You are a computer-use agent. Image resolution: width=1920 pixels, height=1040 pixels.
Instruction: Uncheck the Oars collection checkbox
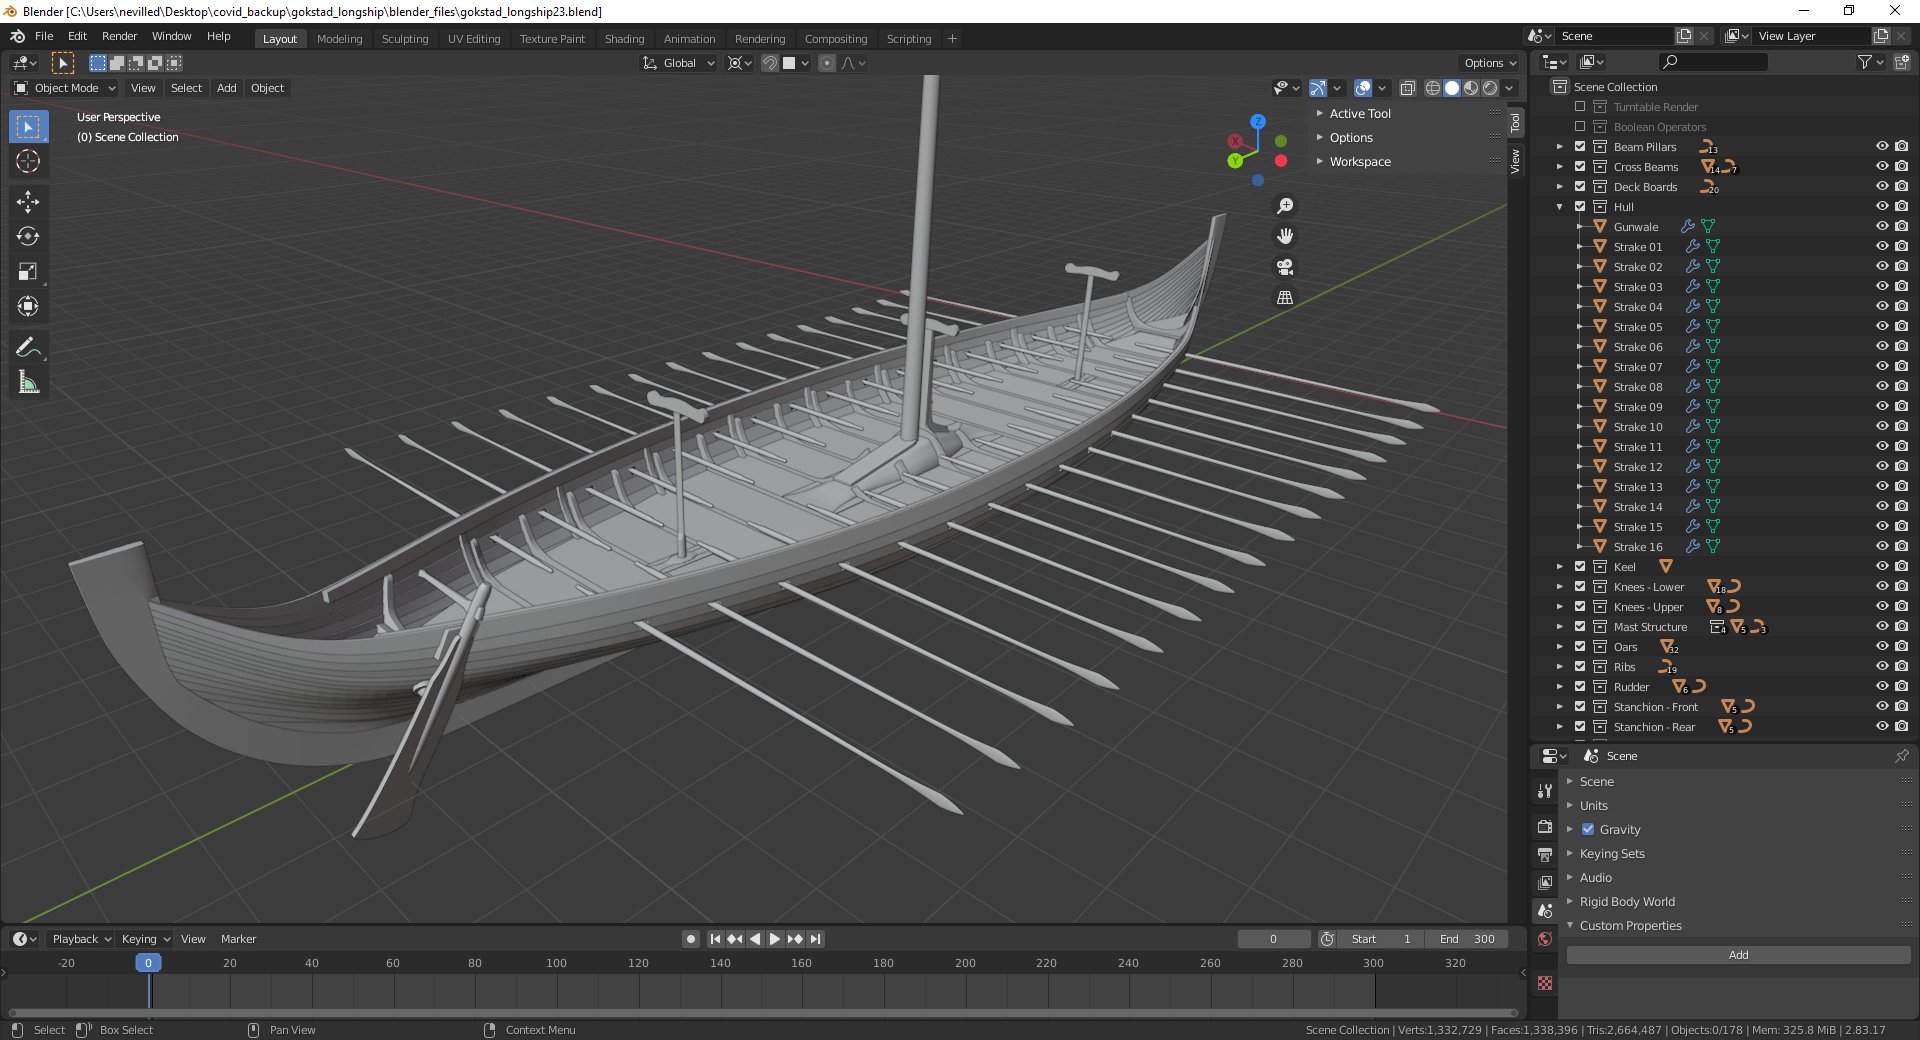1580,647
